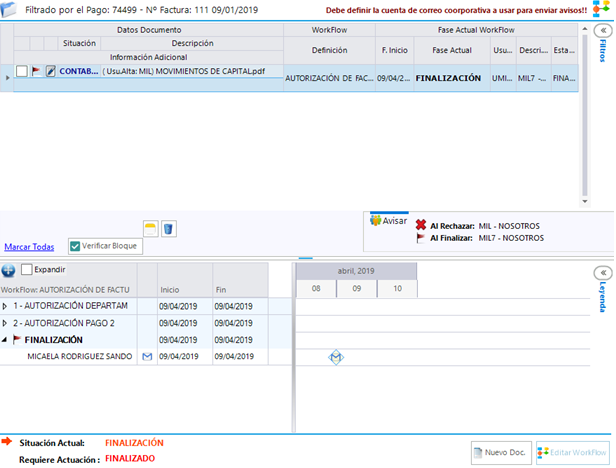Viewport: 616px width, 468px height.
Task: Click the Editar WorkFlow button
Action: click(573, 453)
